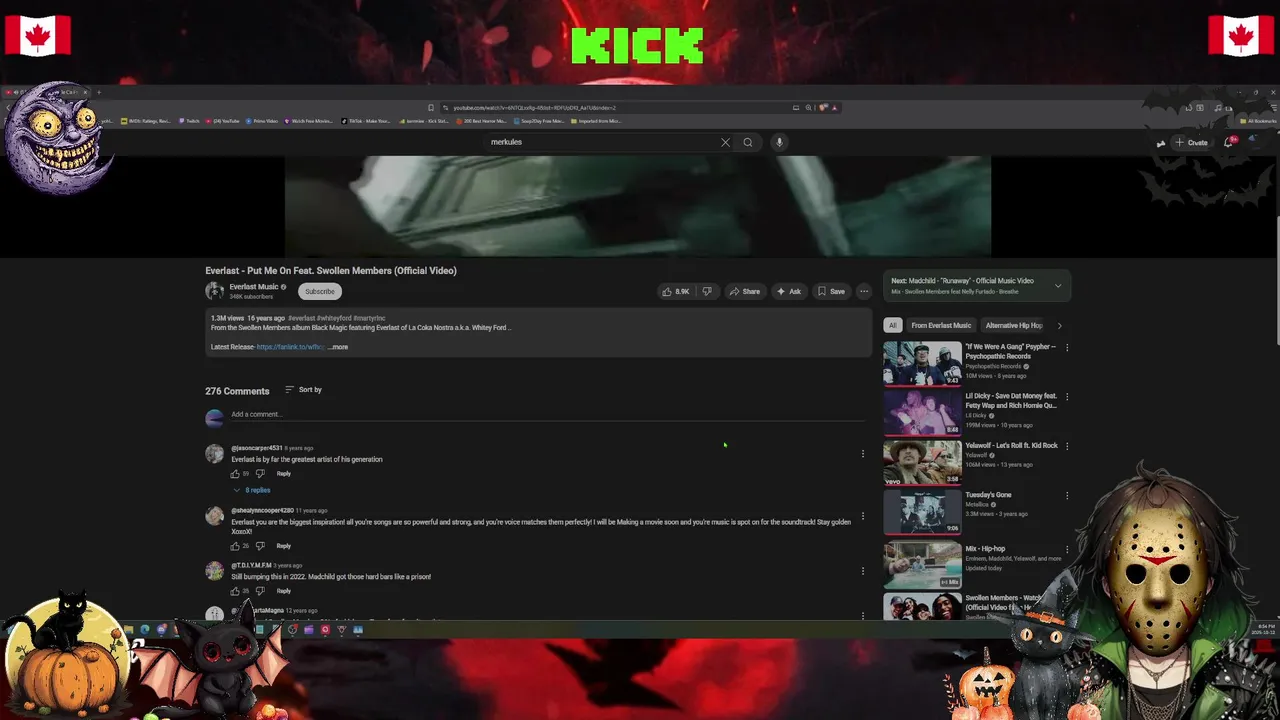Dislike the T.D.I.Y.M.F.M comment
1280x720 pixels.
[260, 591]
